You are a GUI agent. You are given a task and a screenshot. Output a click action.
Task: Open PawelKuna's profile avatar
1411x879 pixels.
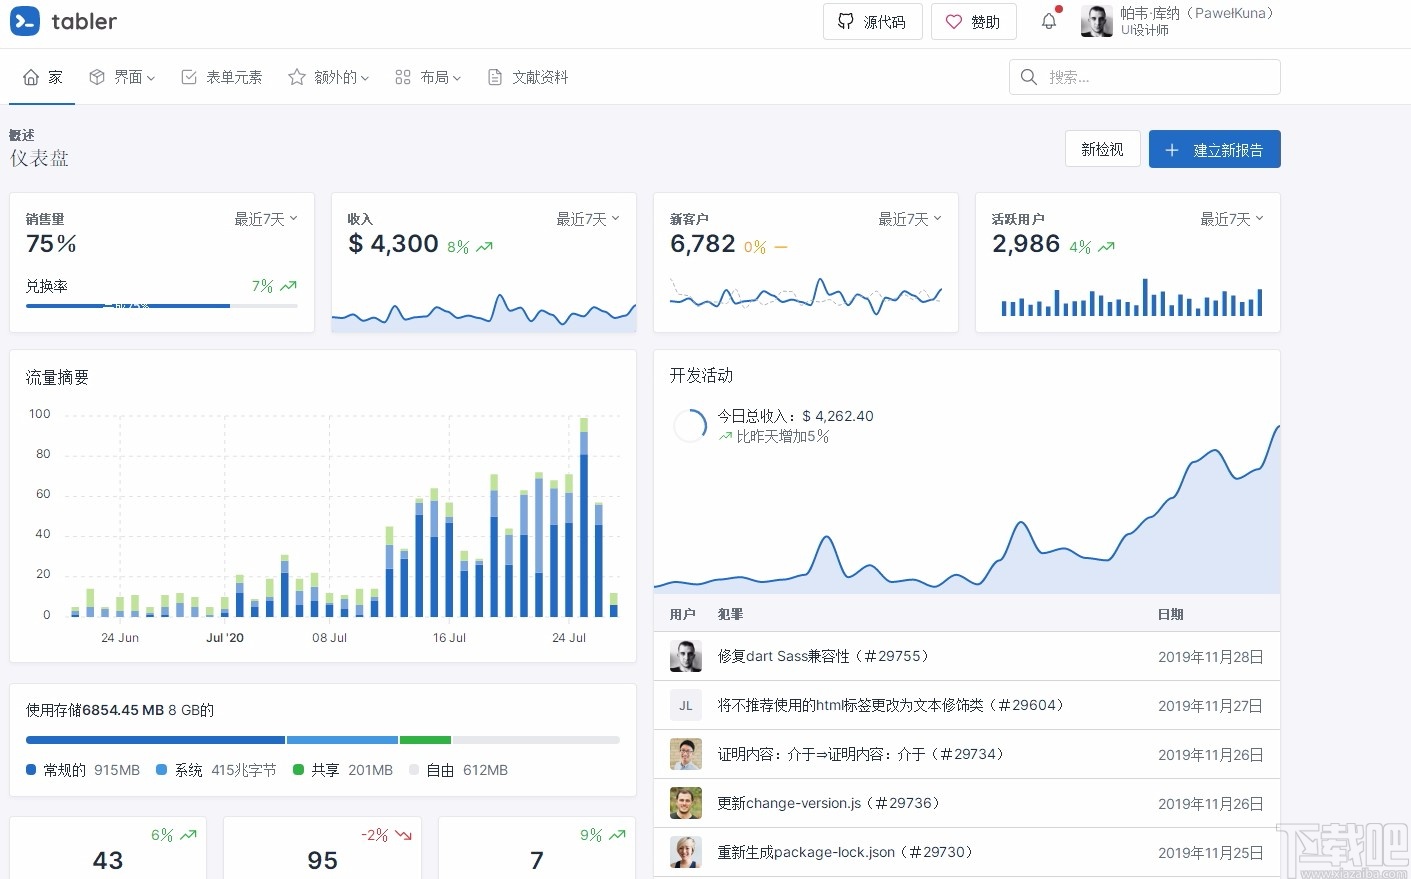(1096, 21)
